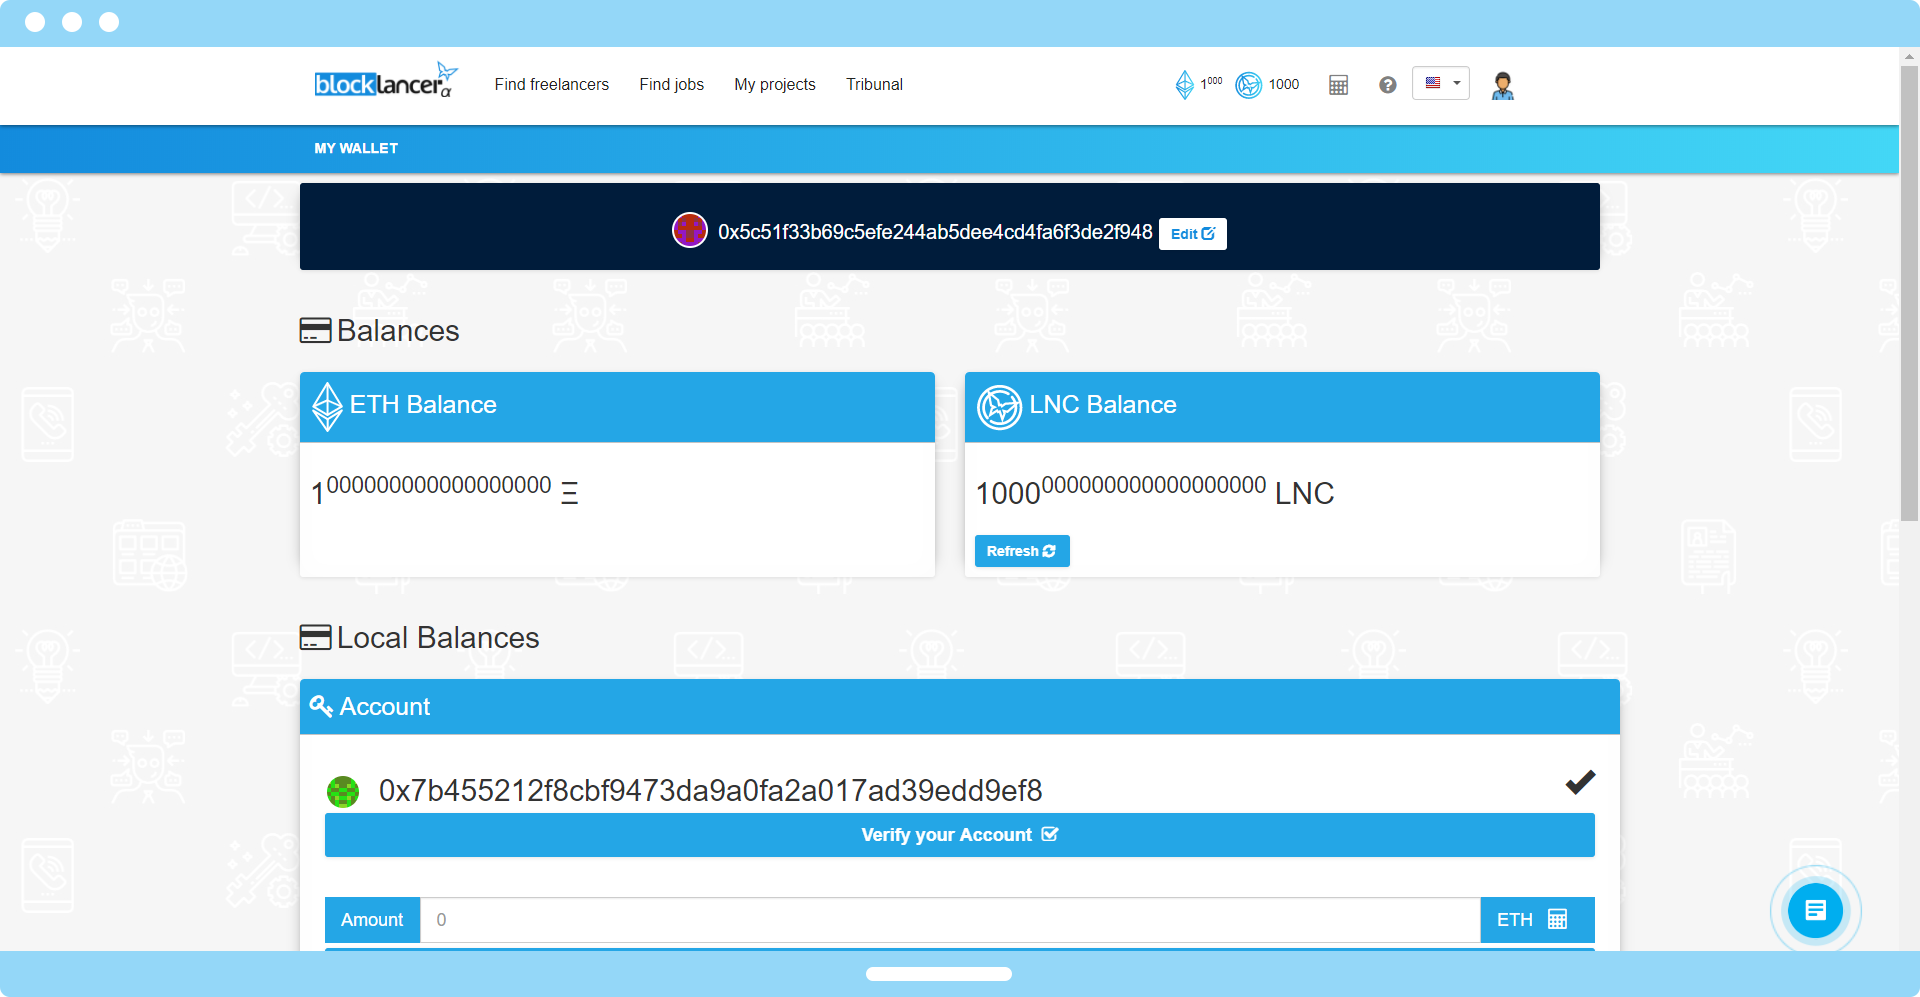Select local account address 0x7b455212...d9ef8
1920x997 pixels.
click(710, 791)
